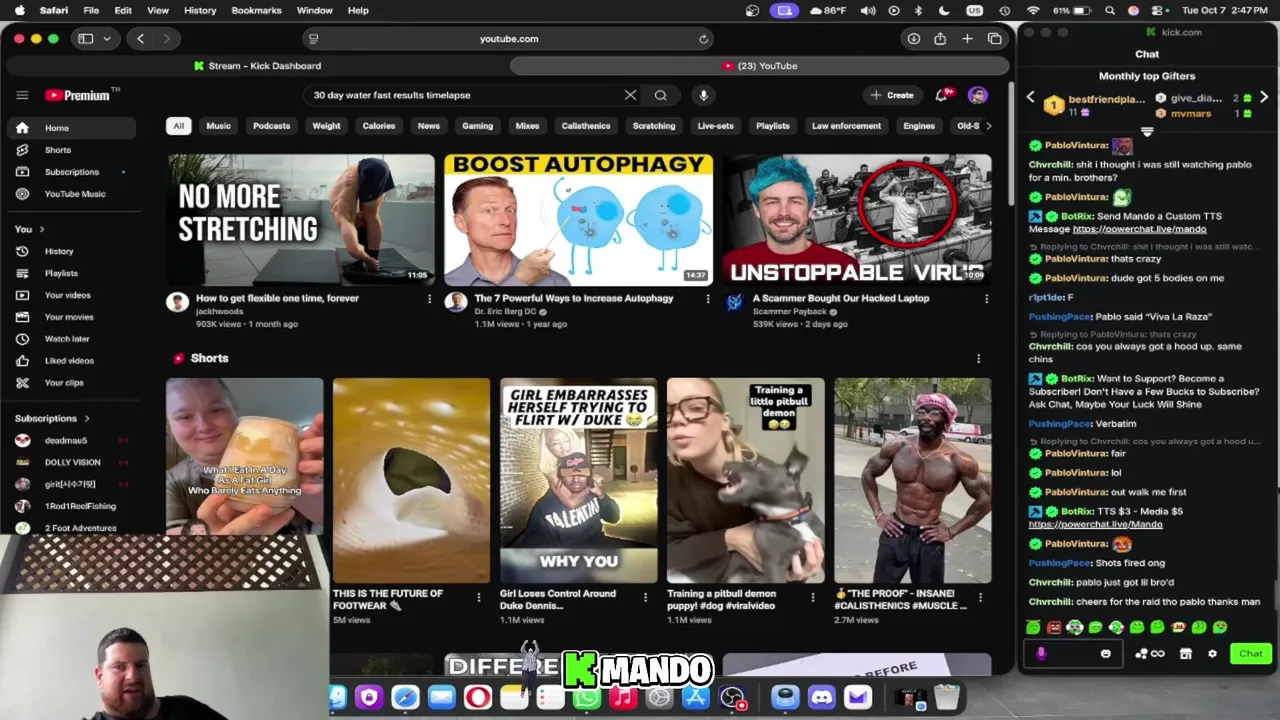The image size is (1280, 720).
Task: Open the Safari History menu
Action: [x=200, y=10]
